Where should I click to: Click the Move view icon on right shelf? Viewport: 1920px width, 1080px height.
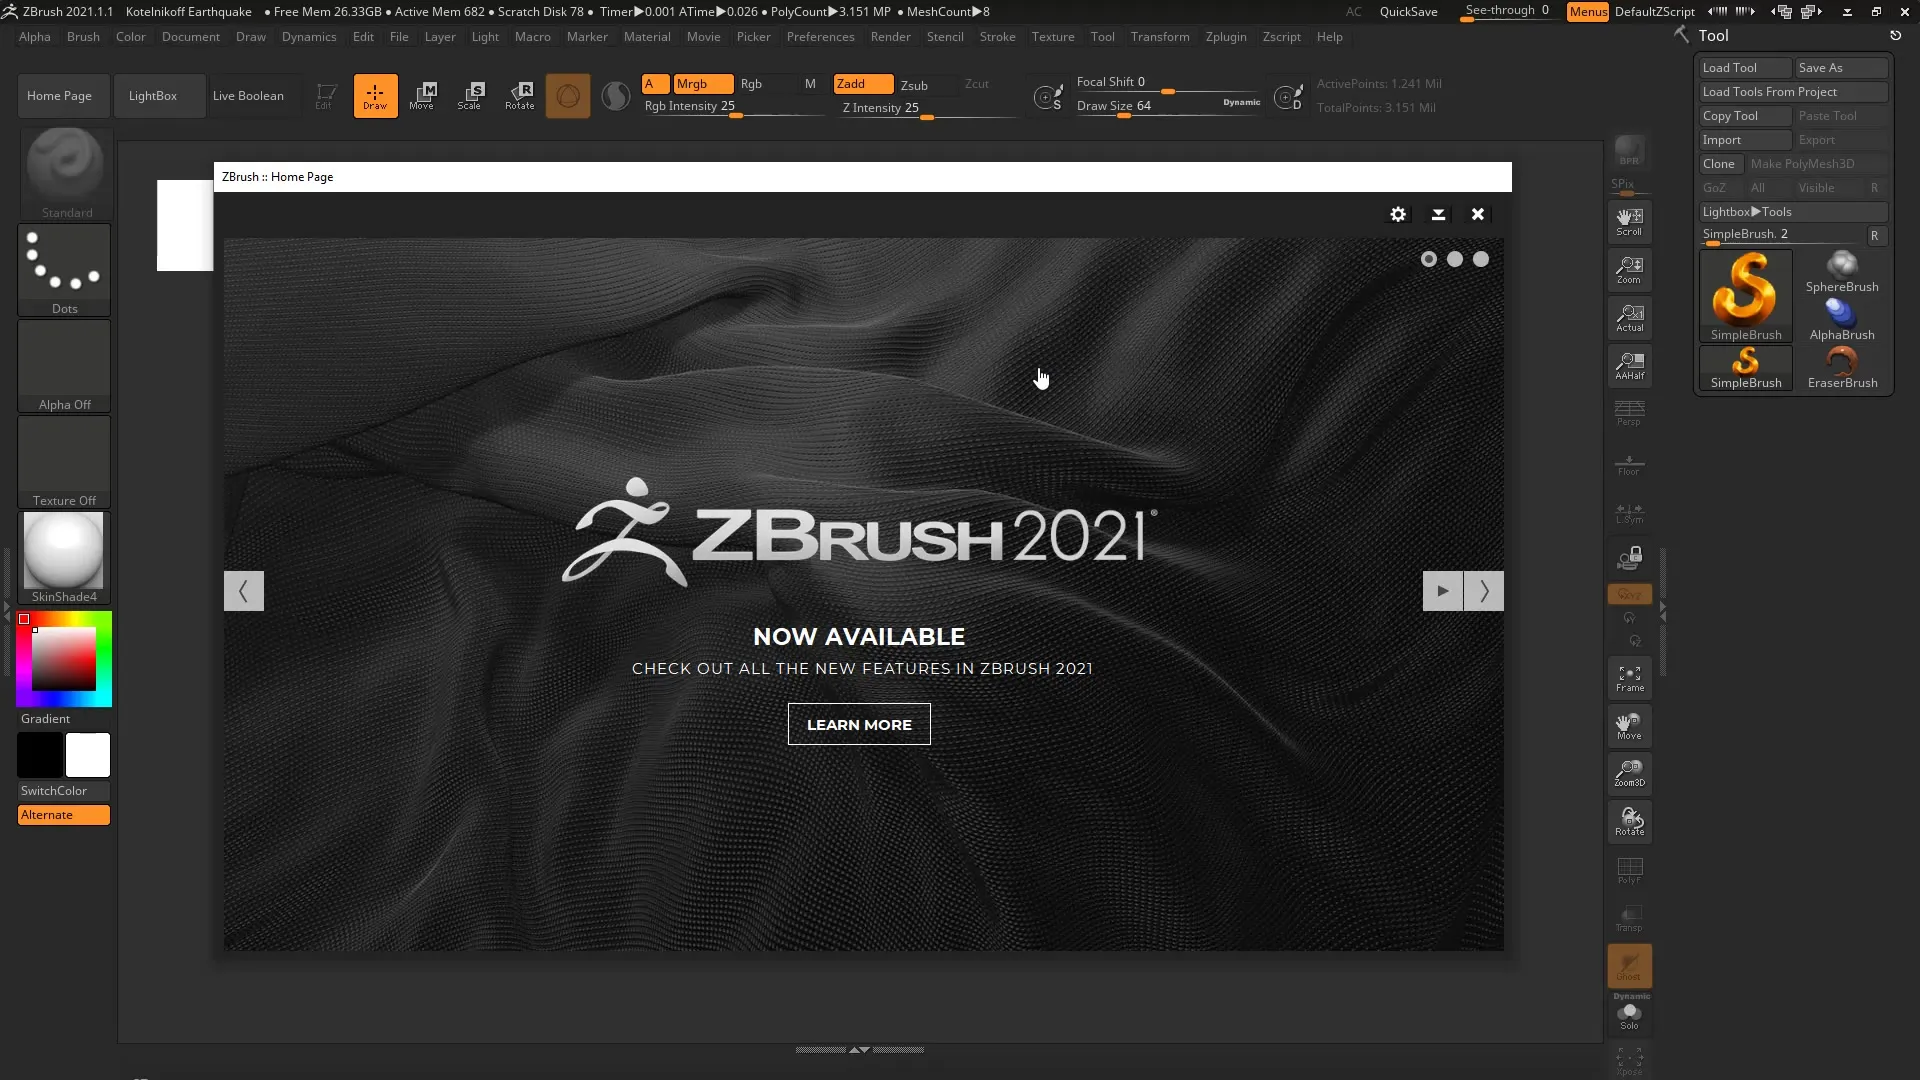1629,725
